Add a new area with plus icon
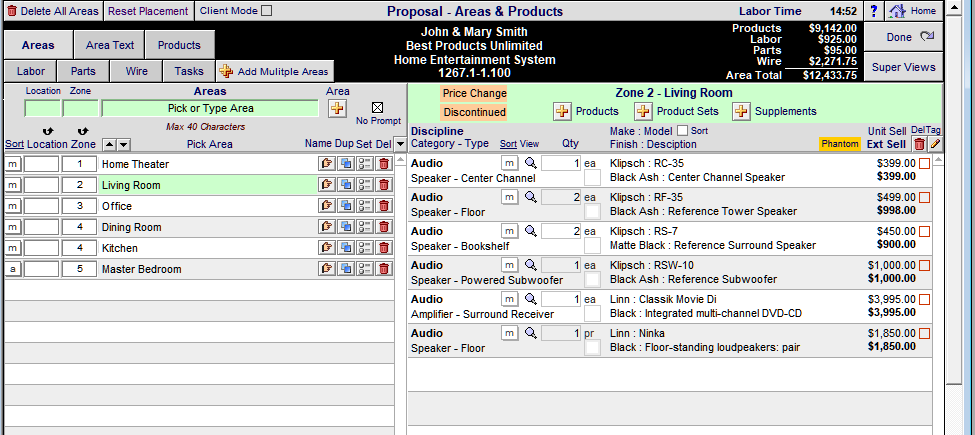 (x=337, y=108)
